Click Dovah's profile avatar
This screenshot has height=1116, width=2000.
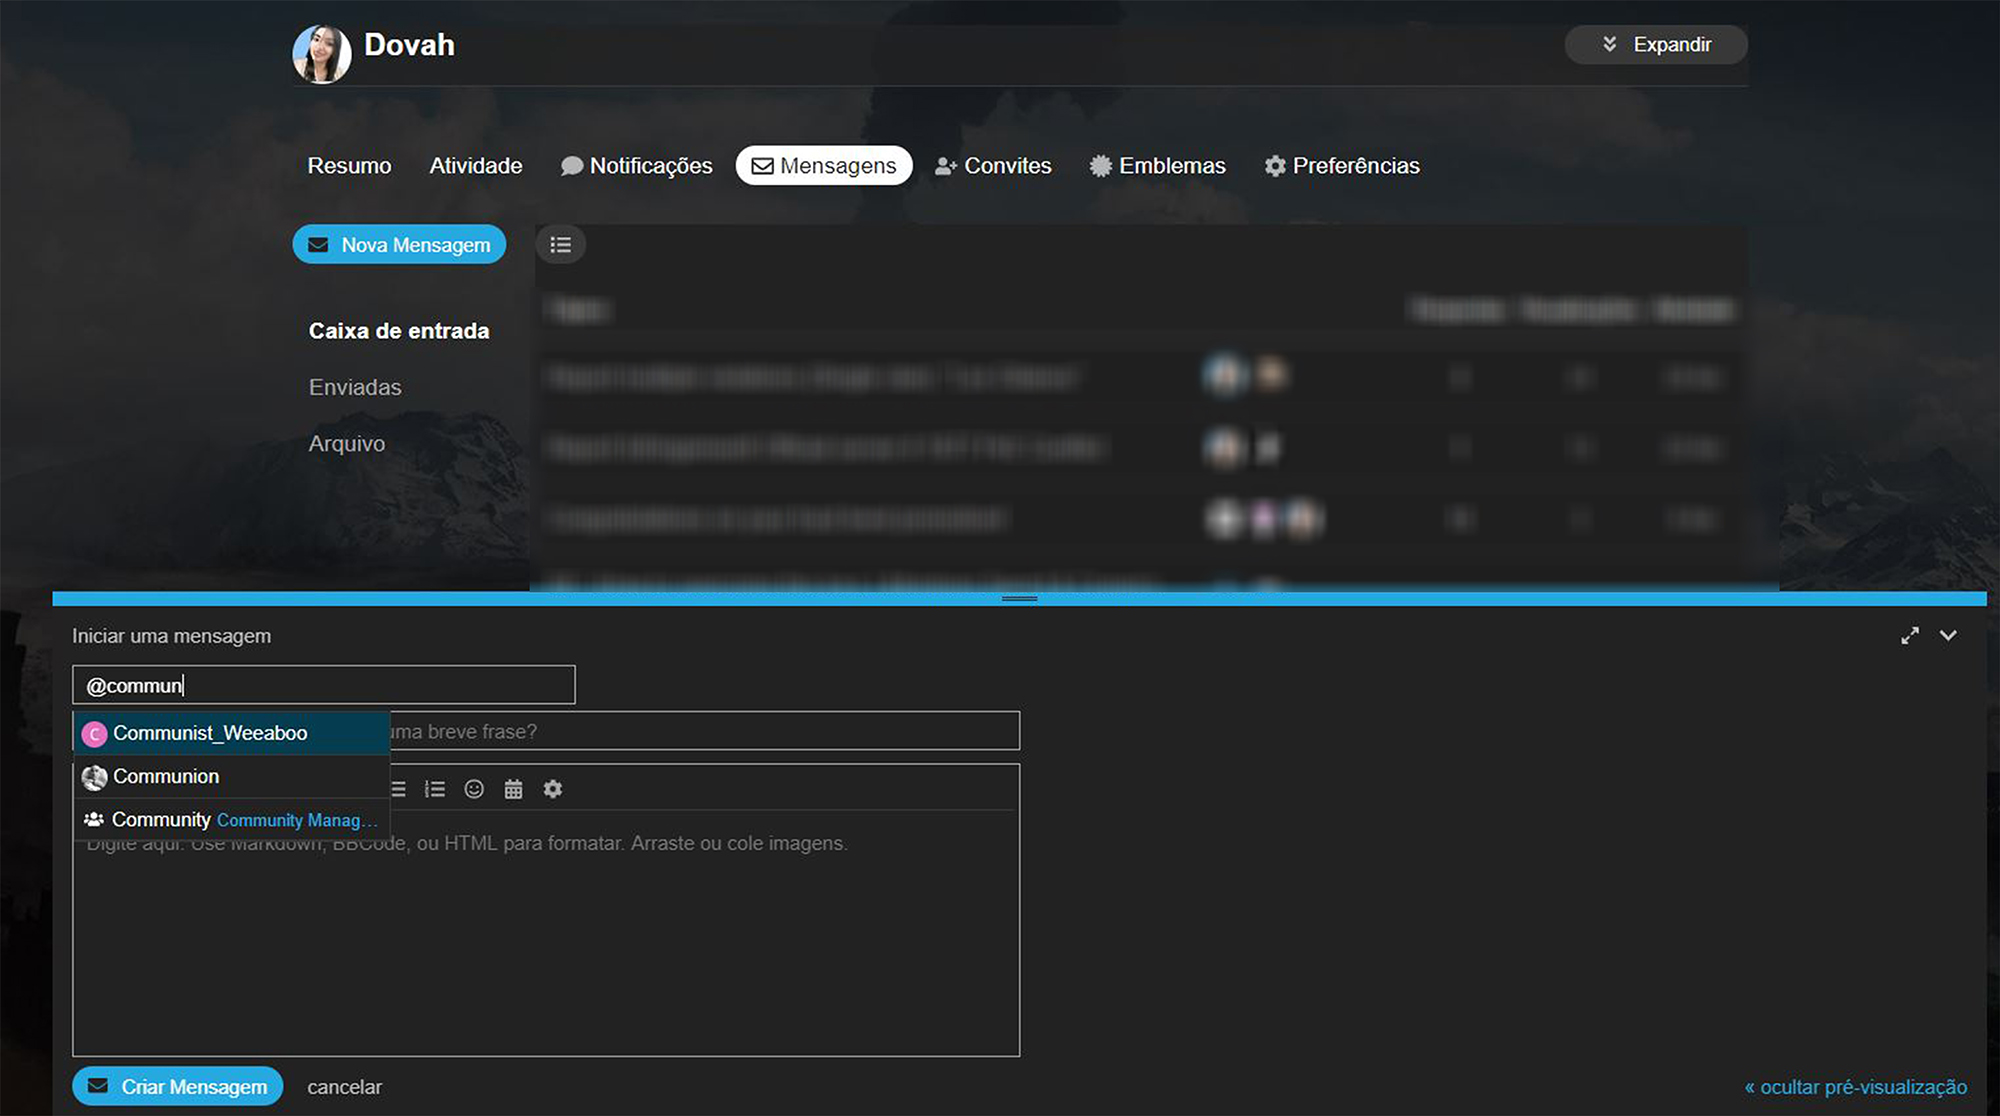[321, 54]
